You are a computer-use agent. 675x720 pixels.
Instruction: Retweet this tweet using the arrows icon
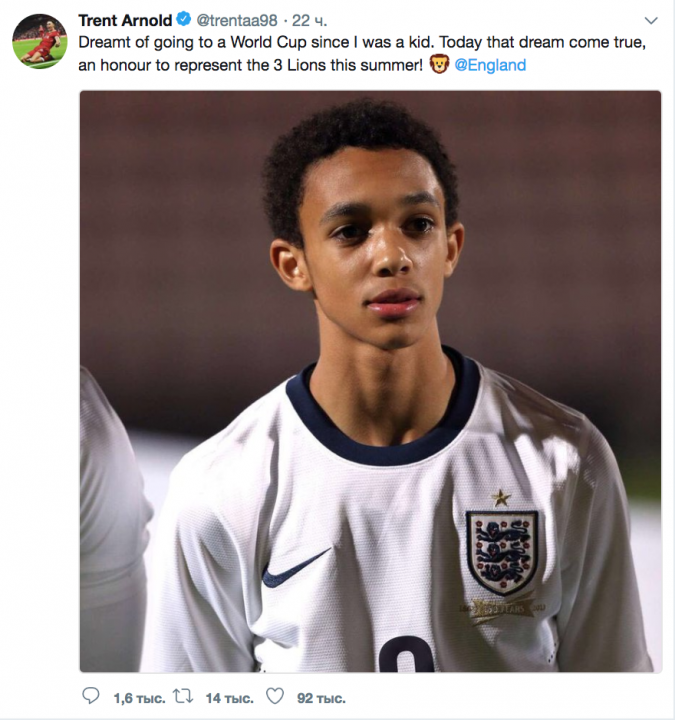(184, 696)
